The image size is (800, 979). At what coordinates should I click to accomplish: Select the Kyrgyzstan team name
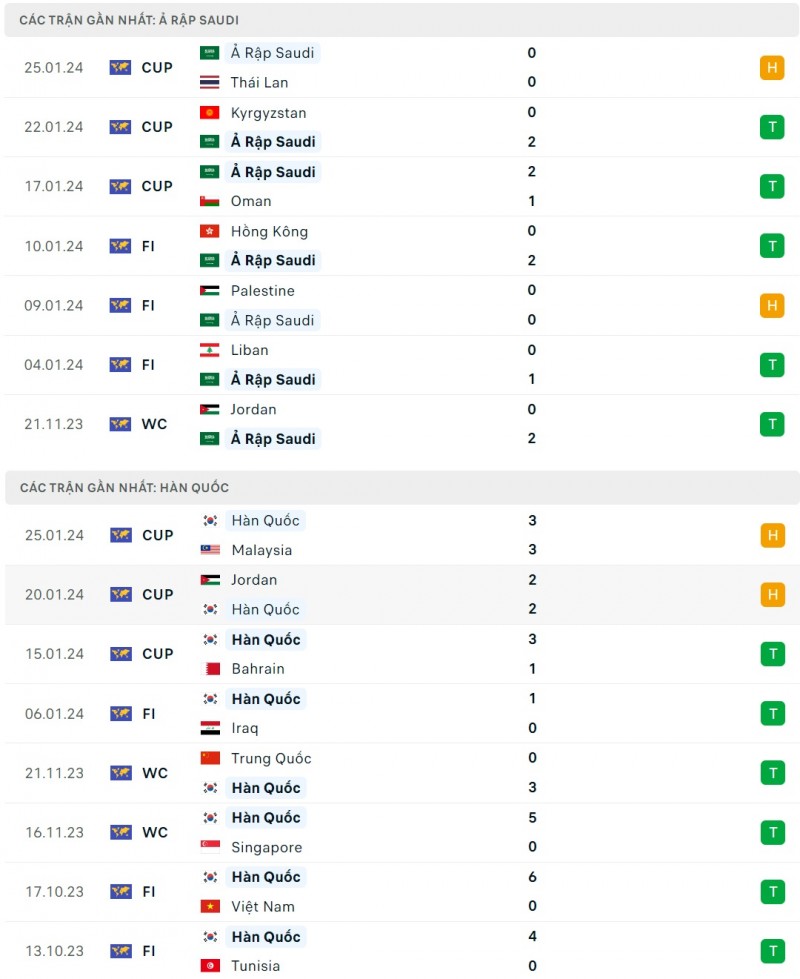[x=268, y=113]
